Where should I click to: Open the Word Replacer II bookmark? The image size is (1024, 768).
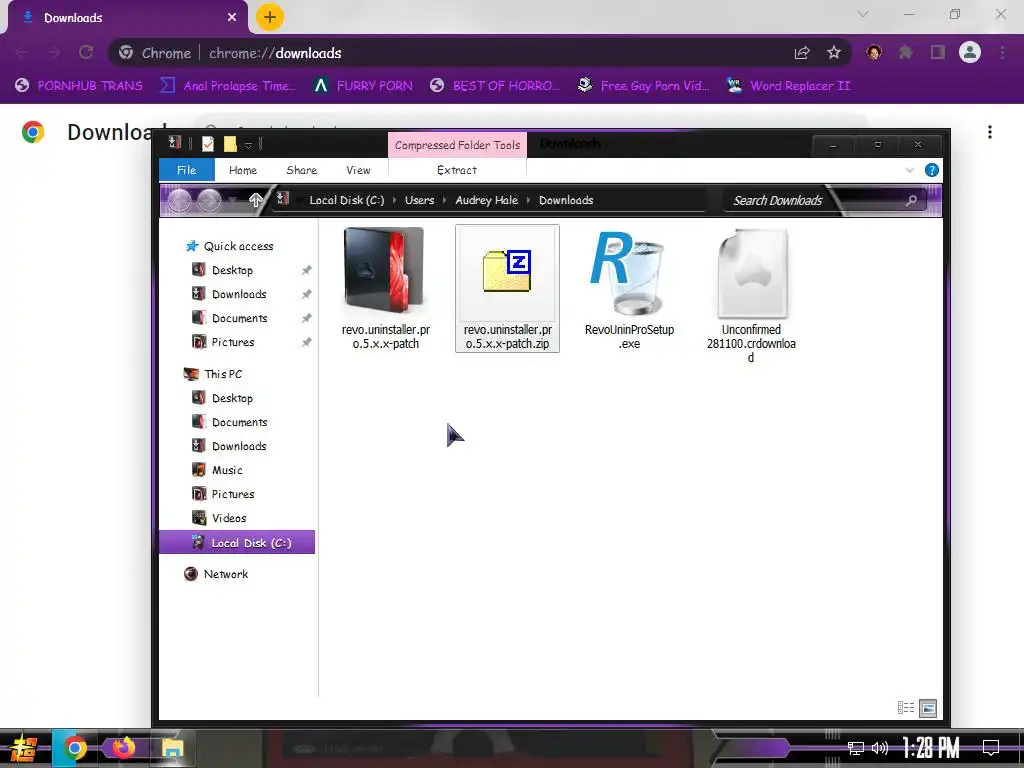tap(789, 86)
